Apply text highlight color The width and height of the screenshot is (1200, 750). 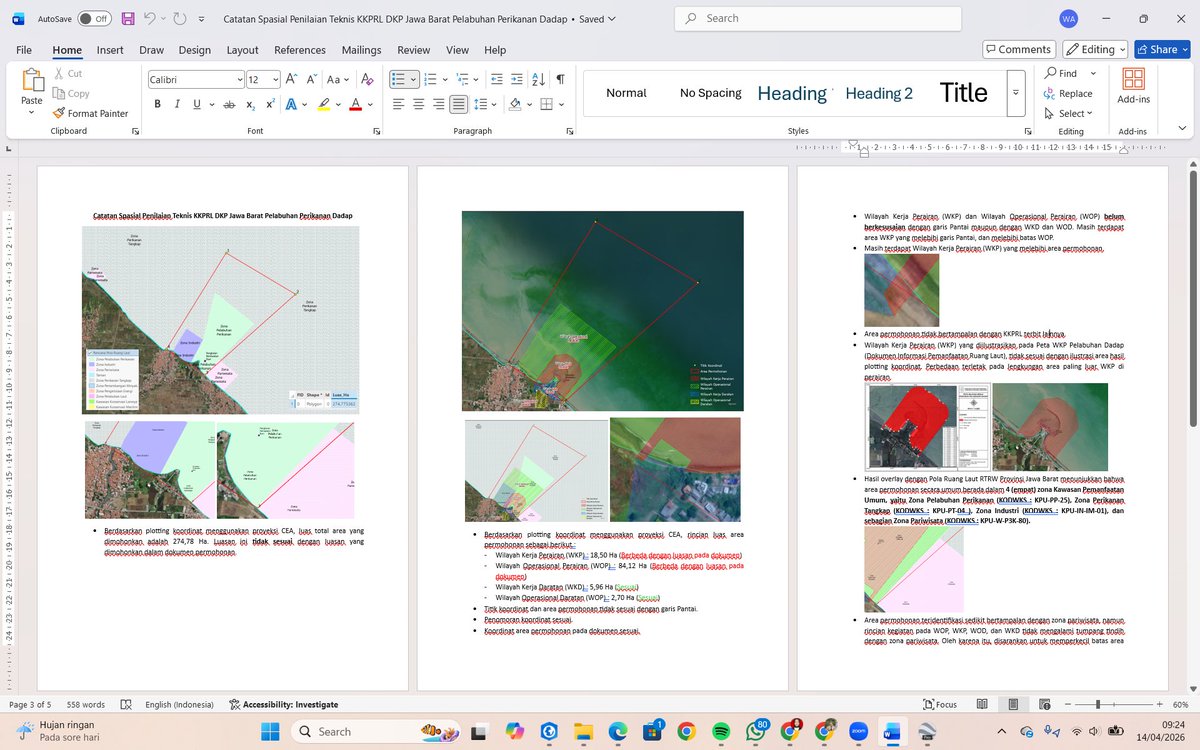pos(323,104)
